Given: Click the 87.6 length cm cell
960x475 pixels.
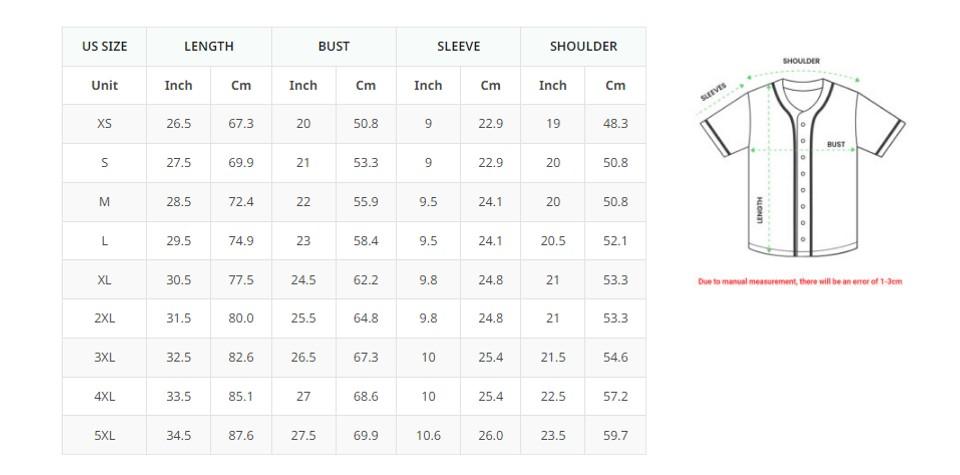Looking at the screenshot, I should click(x=241, y=436).
